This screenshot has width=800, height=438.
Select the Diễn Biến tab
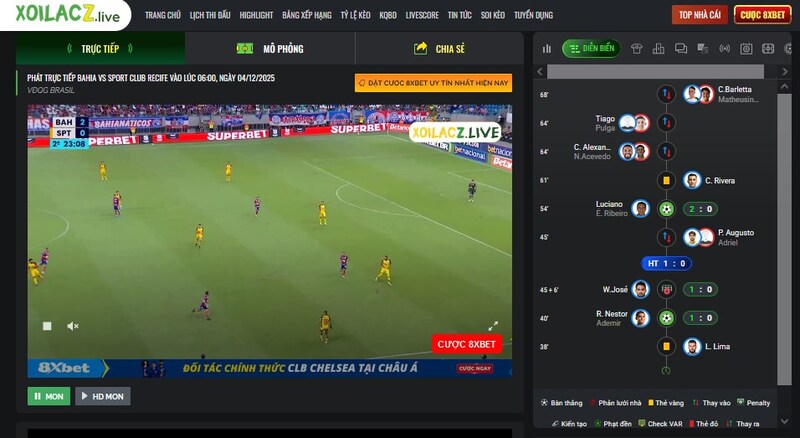(591, 48)
